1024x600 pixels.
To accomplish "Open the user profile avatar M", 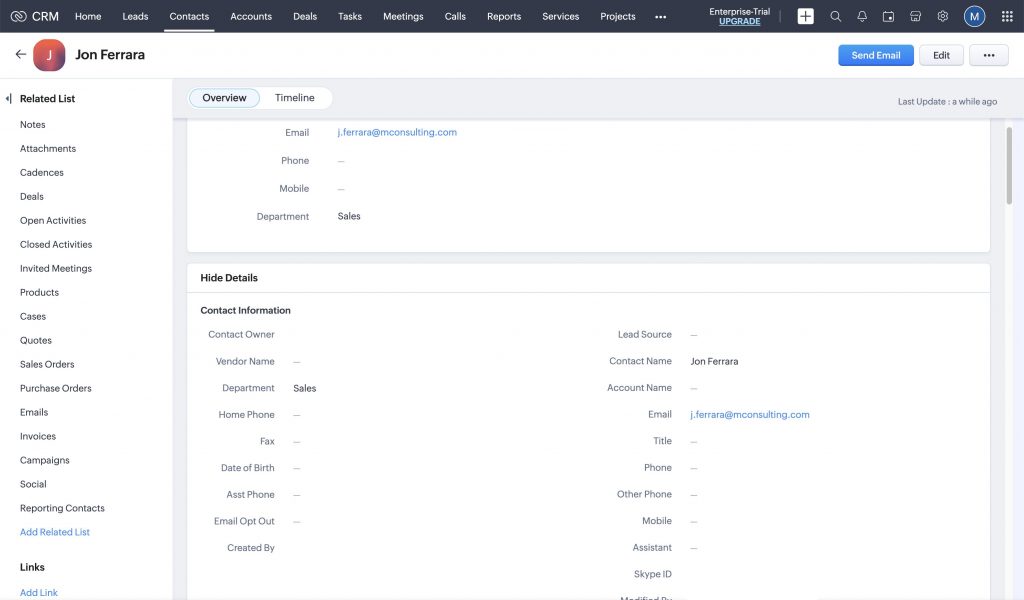I will pyautogui.click(x=974, y=16).
